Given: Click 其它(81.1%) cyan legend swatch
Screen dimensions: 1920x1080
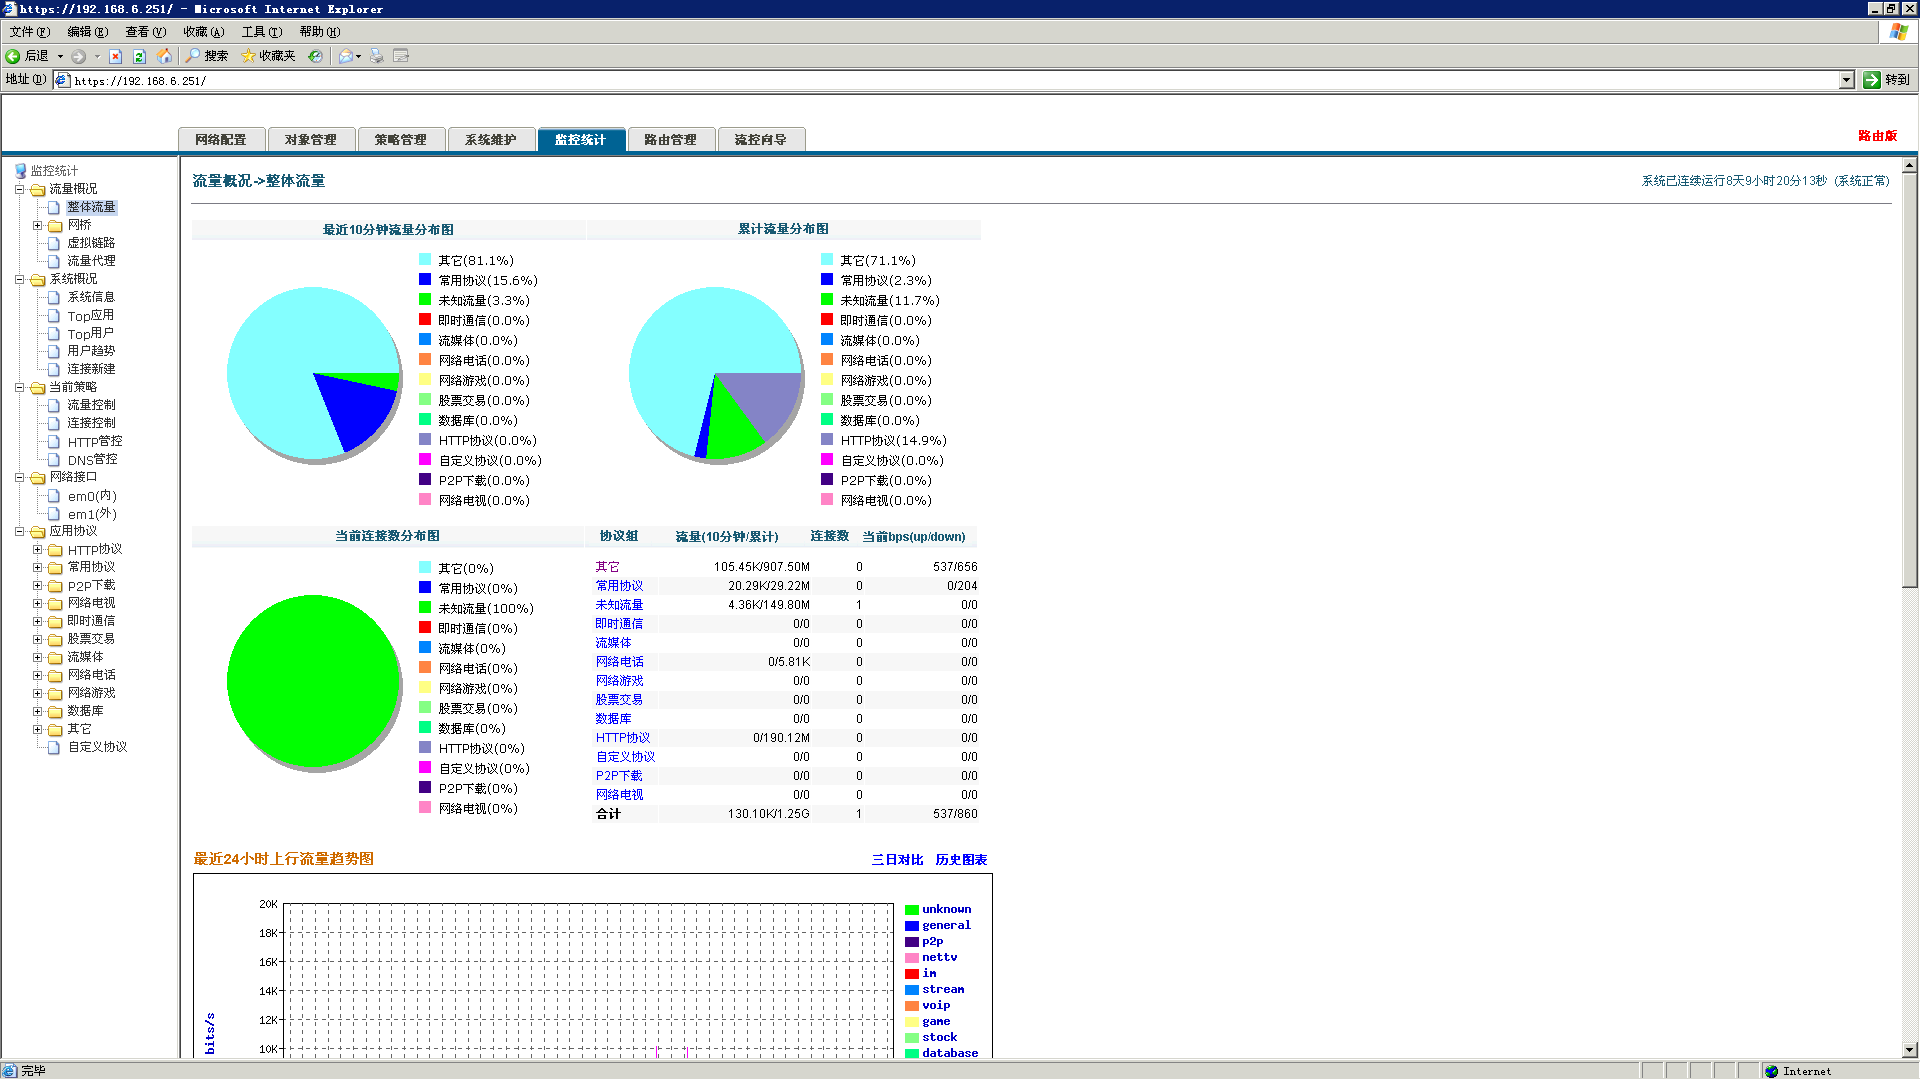Looking at the screenshot, I should [x=425, y=260].
